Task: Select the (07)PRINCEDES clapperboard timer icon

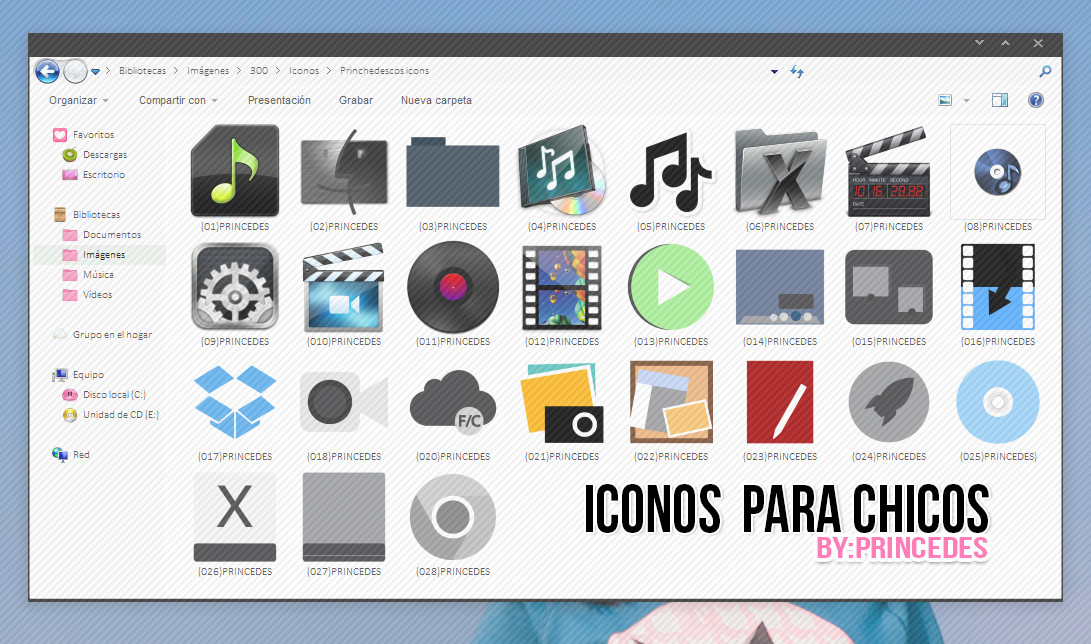Action: pyautogui.click(x=889, y=172)
